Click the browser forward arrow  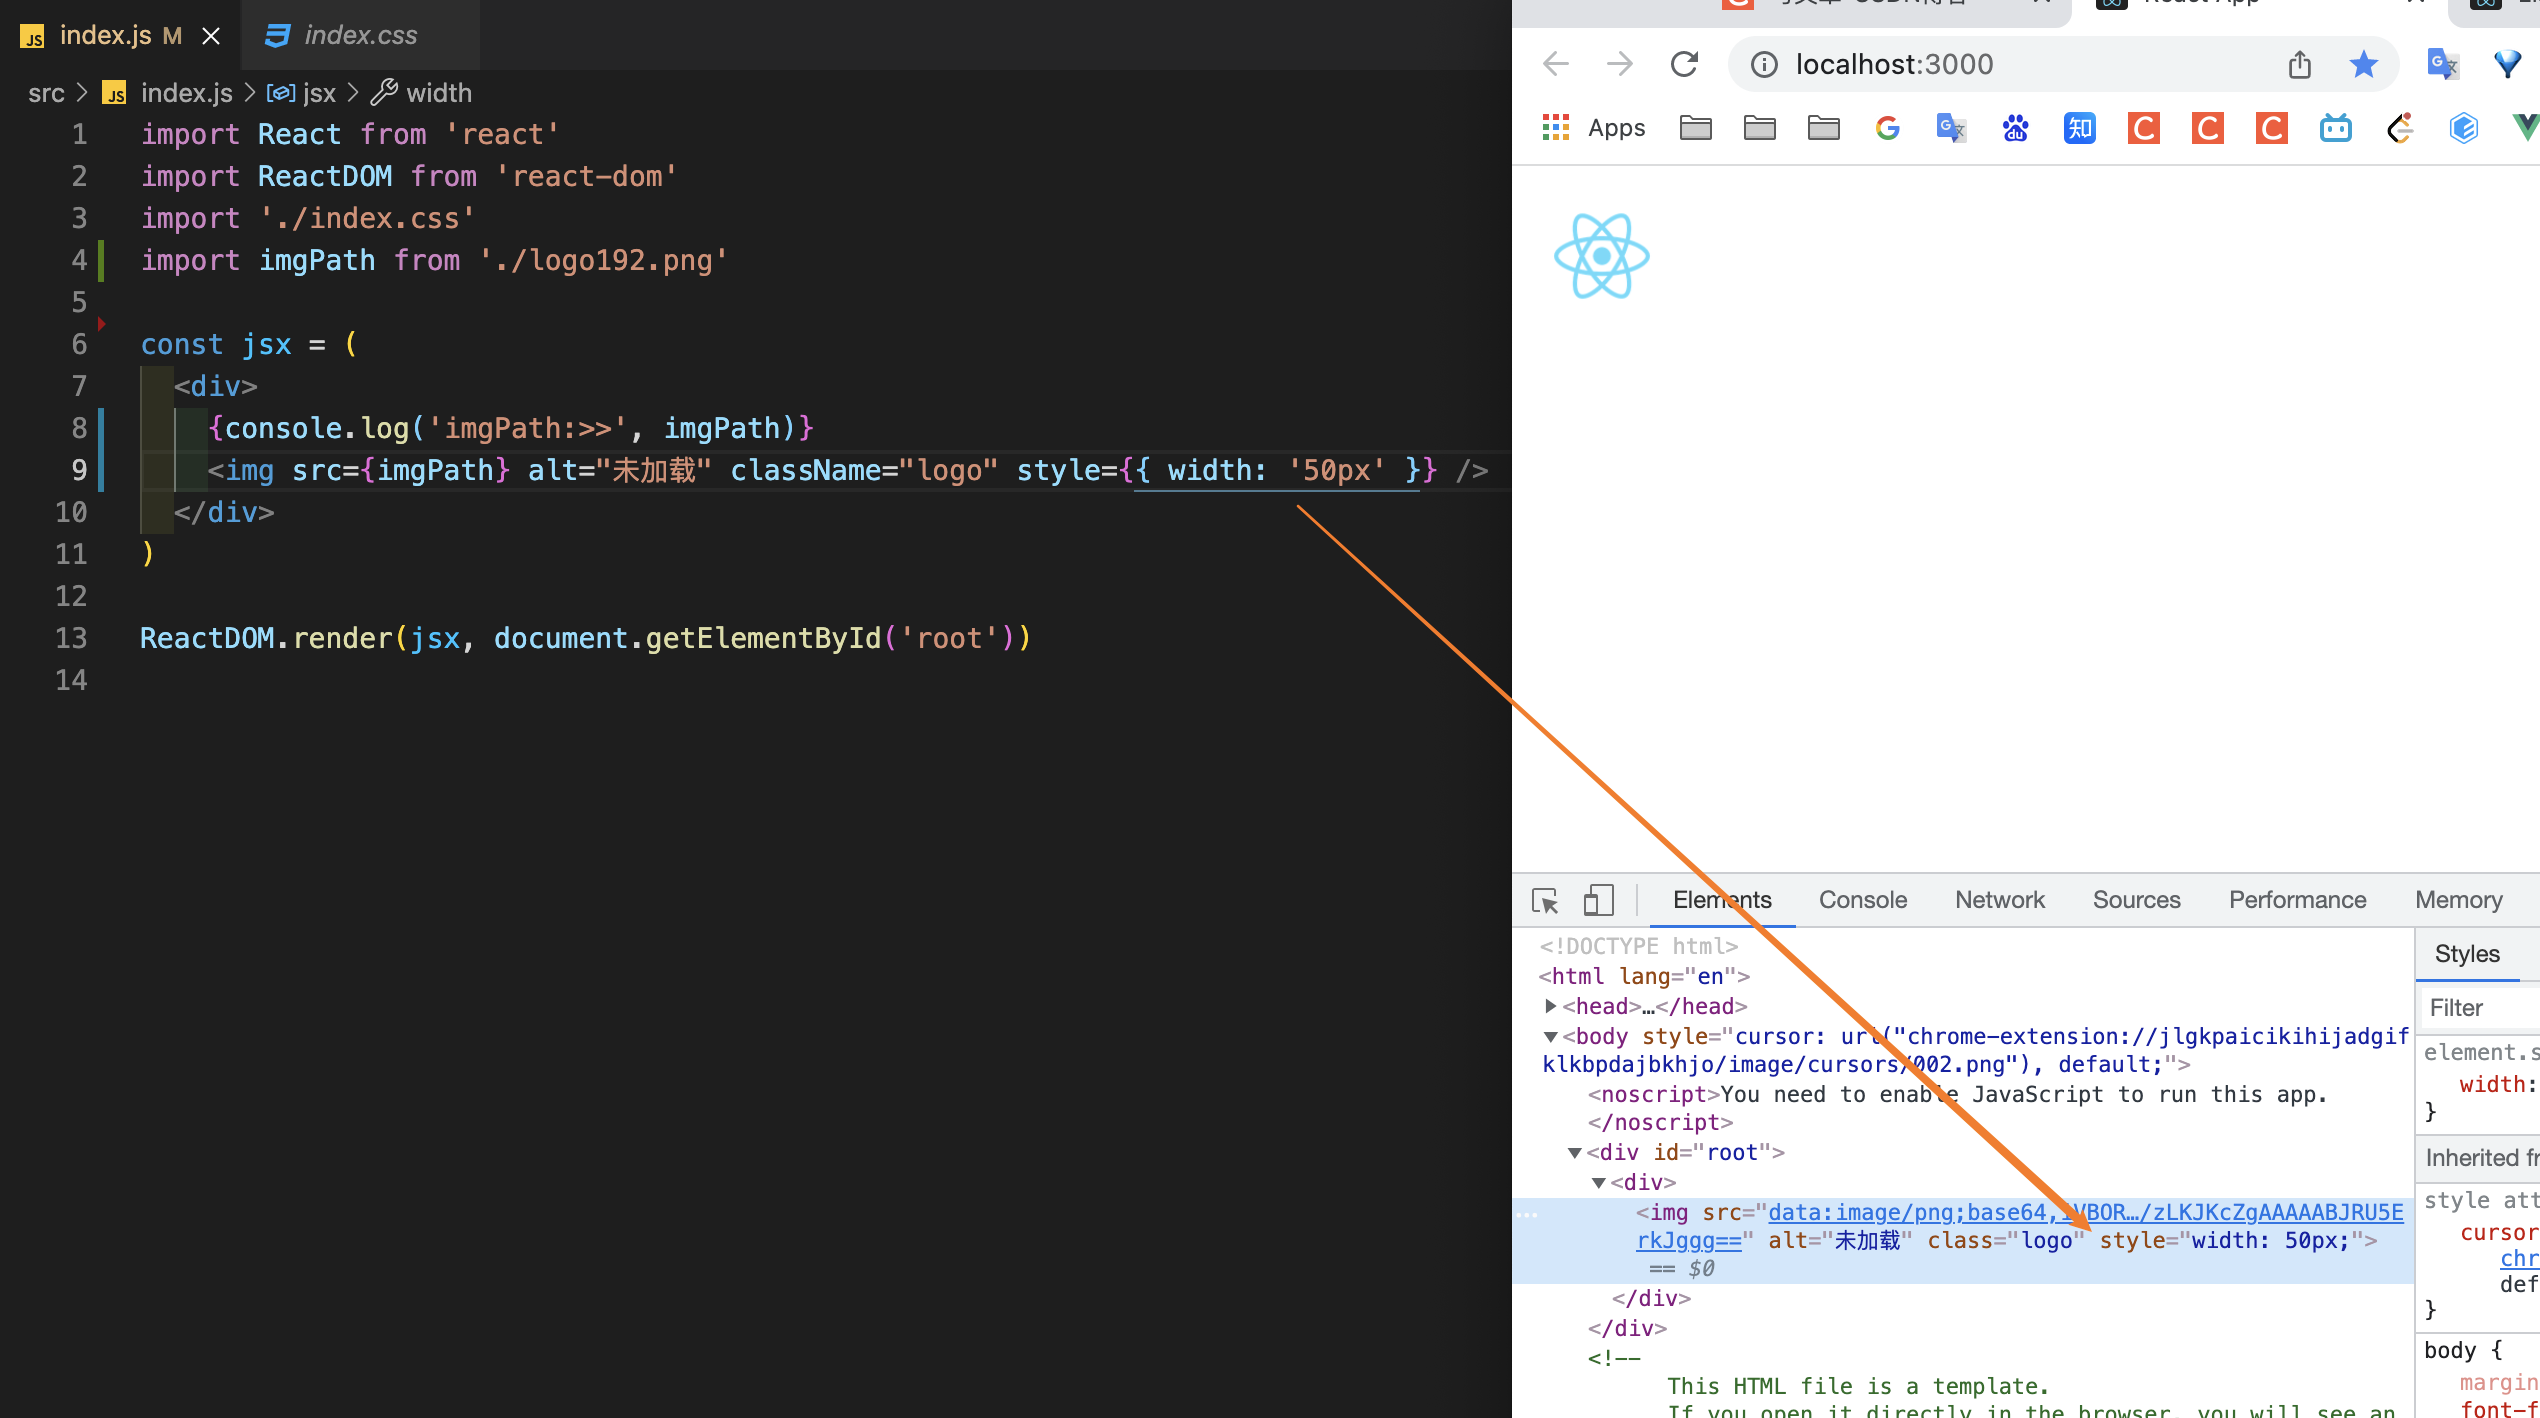coord(1620,64)
